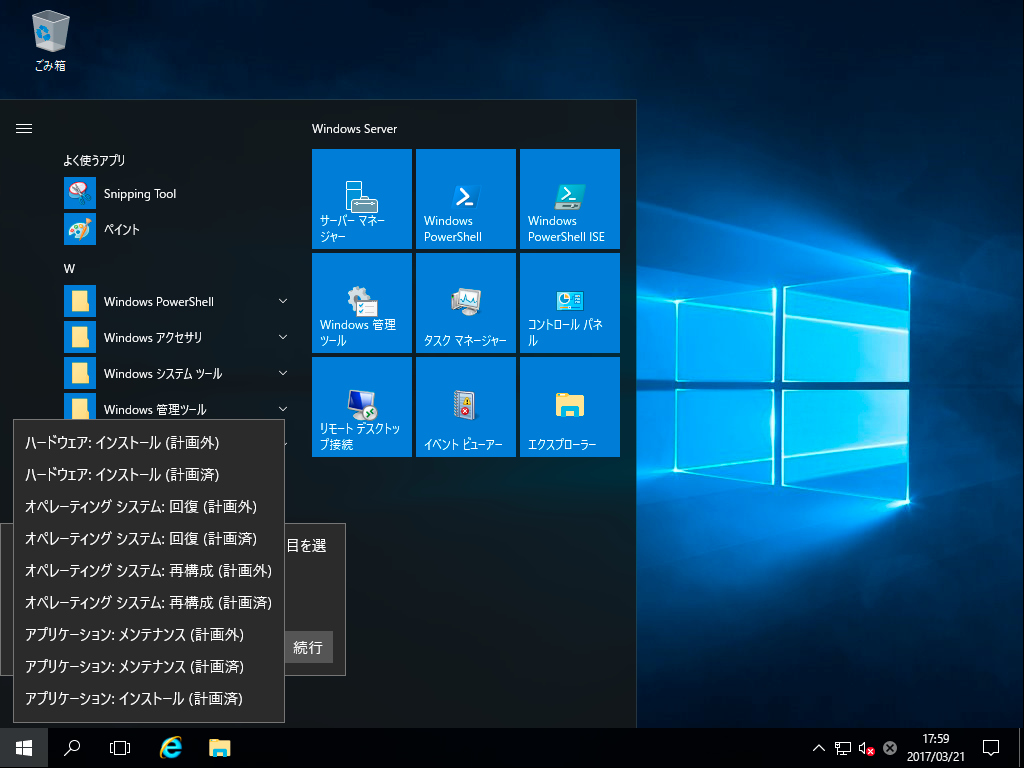
Task: Launch the Windows PowerShell tile
Action: (x=466, y=199)
